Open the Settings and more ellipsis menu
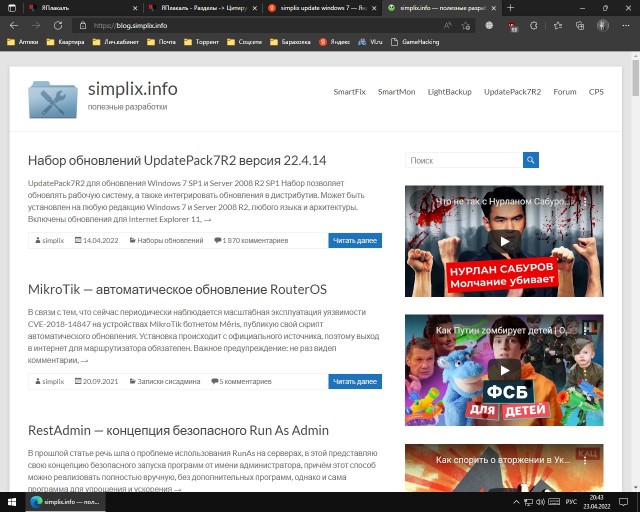This screenshot has width=640, height=512. pyautogui.click(x=626, y=25)
